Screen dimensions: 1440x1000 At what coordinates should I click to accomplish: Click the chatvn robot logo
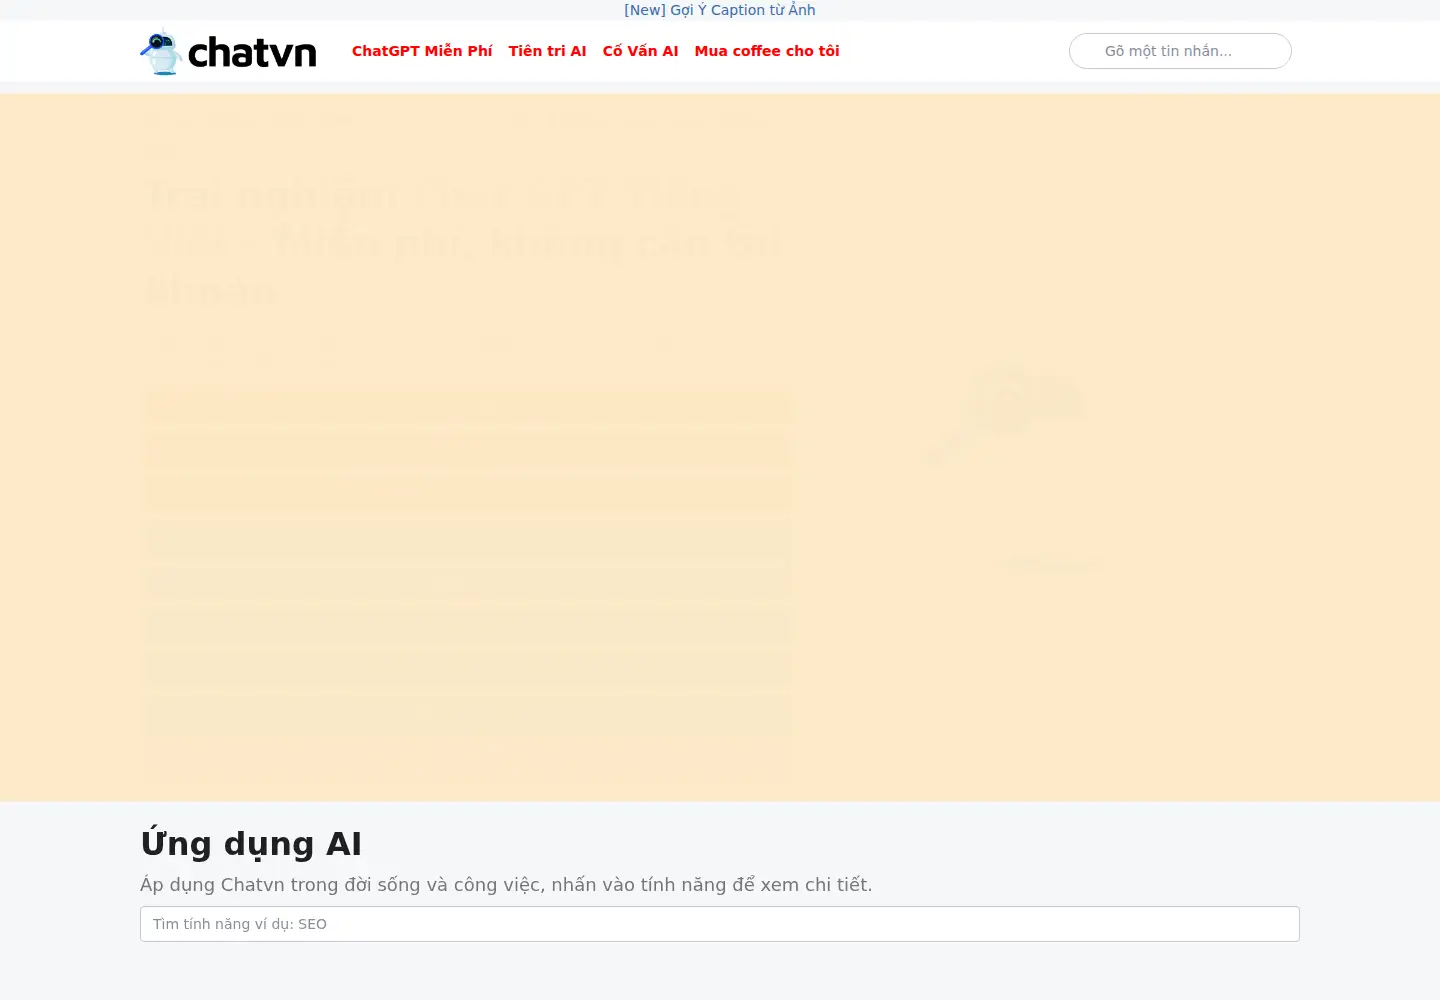point(228,51)
